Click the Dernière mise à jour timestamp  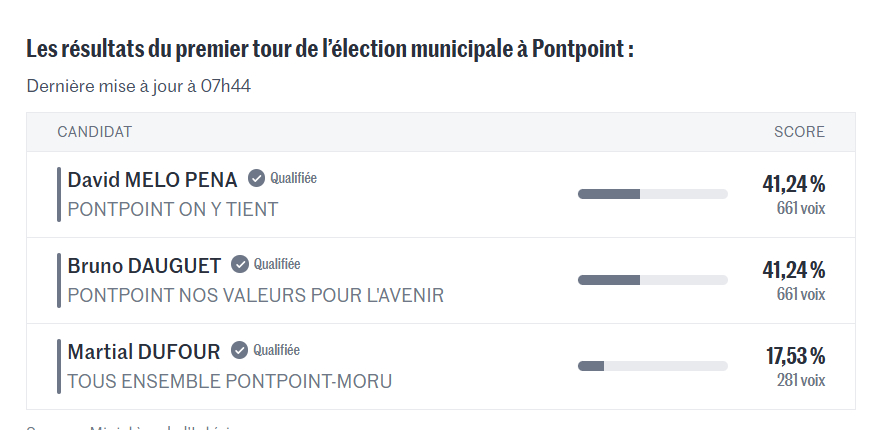(x=138, y=86)
